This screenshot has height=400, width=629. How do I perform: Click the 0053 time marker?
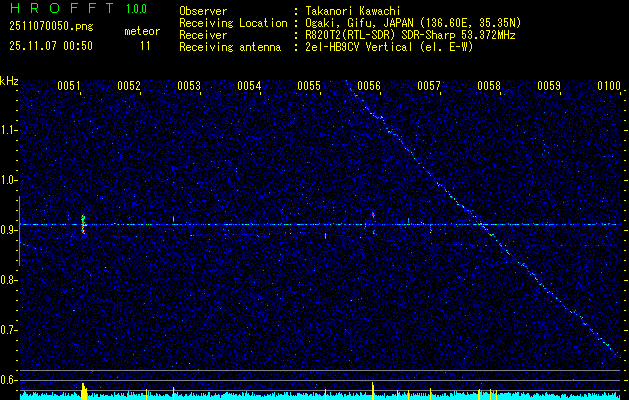point(189,87)
